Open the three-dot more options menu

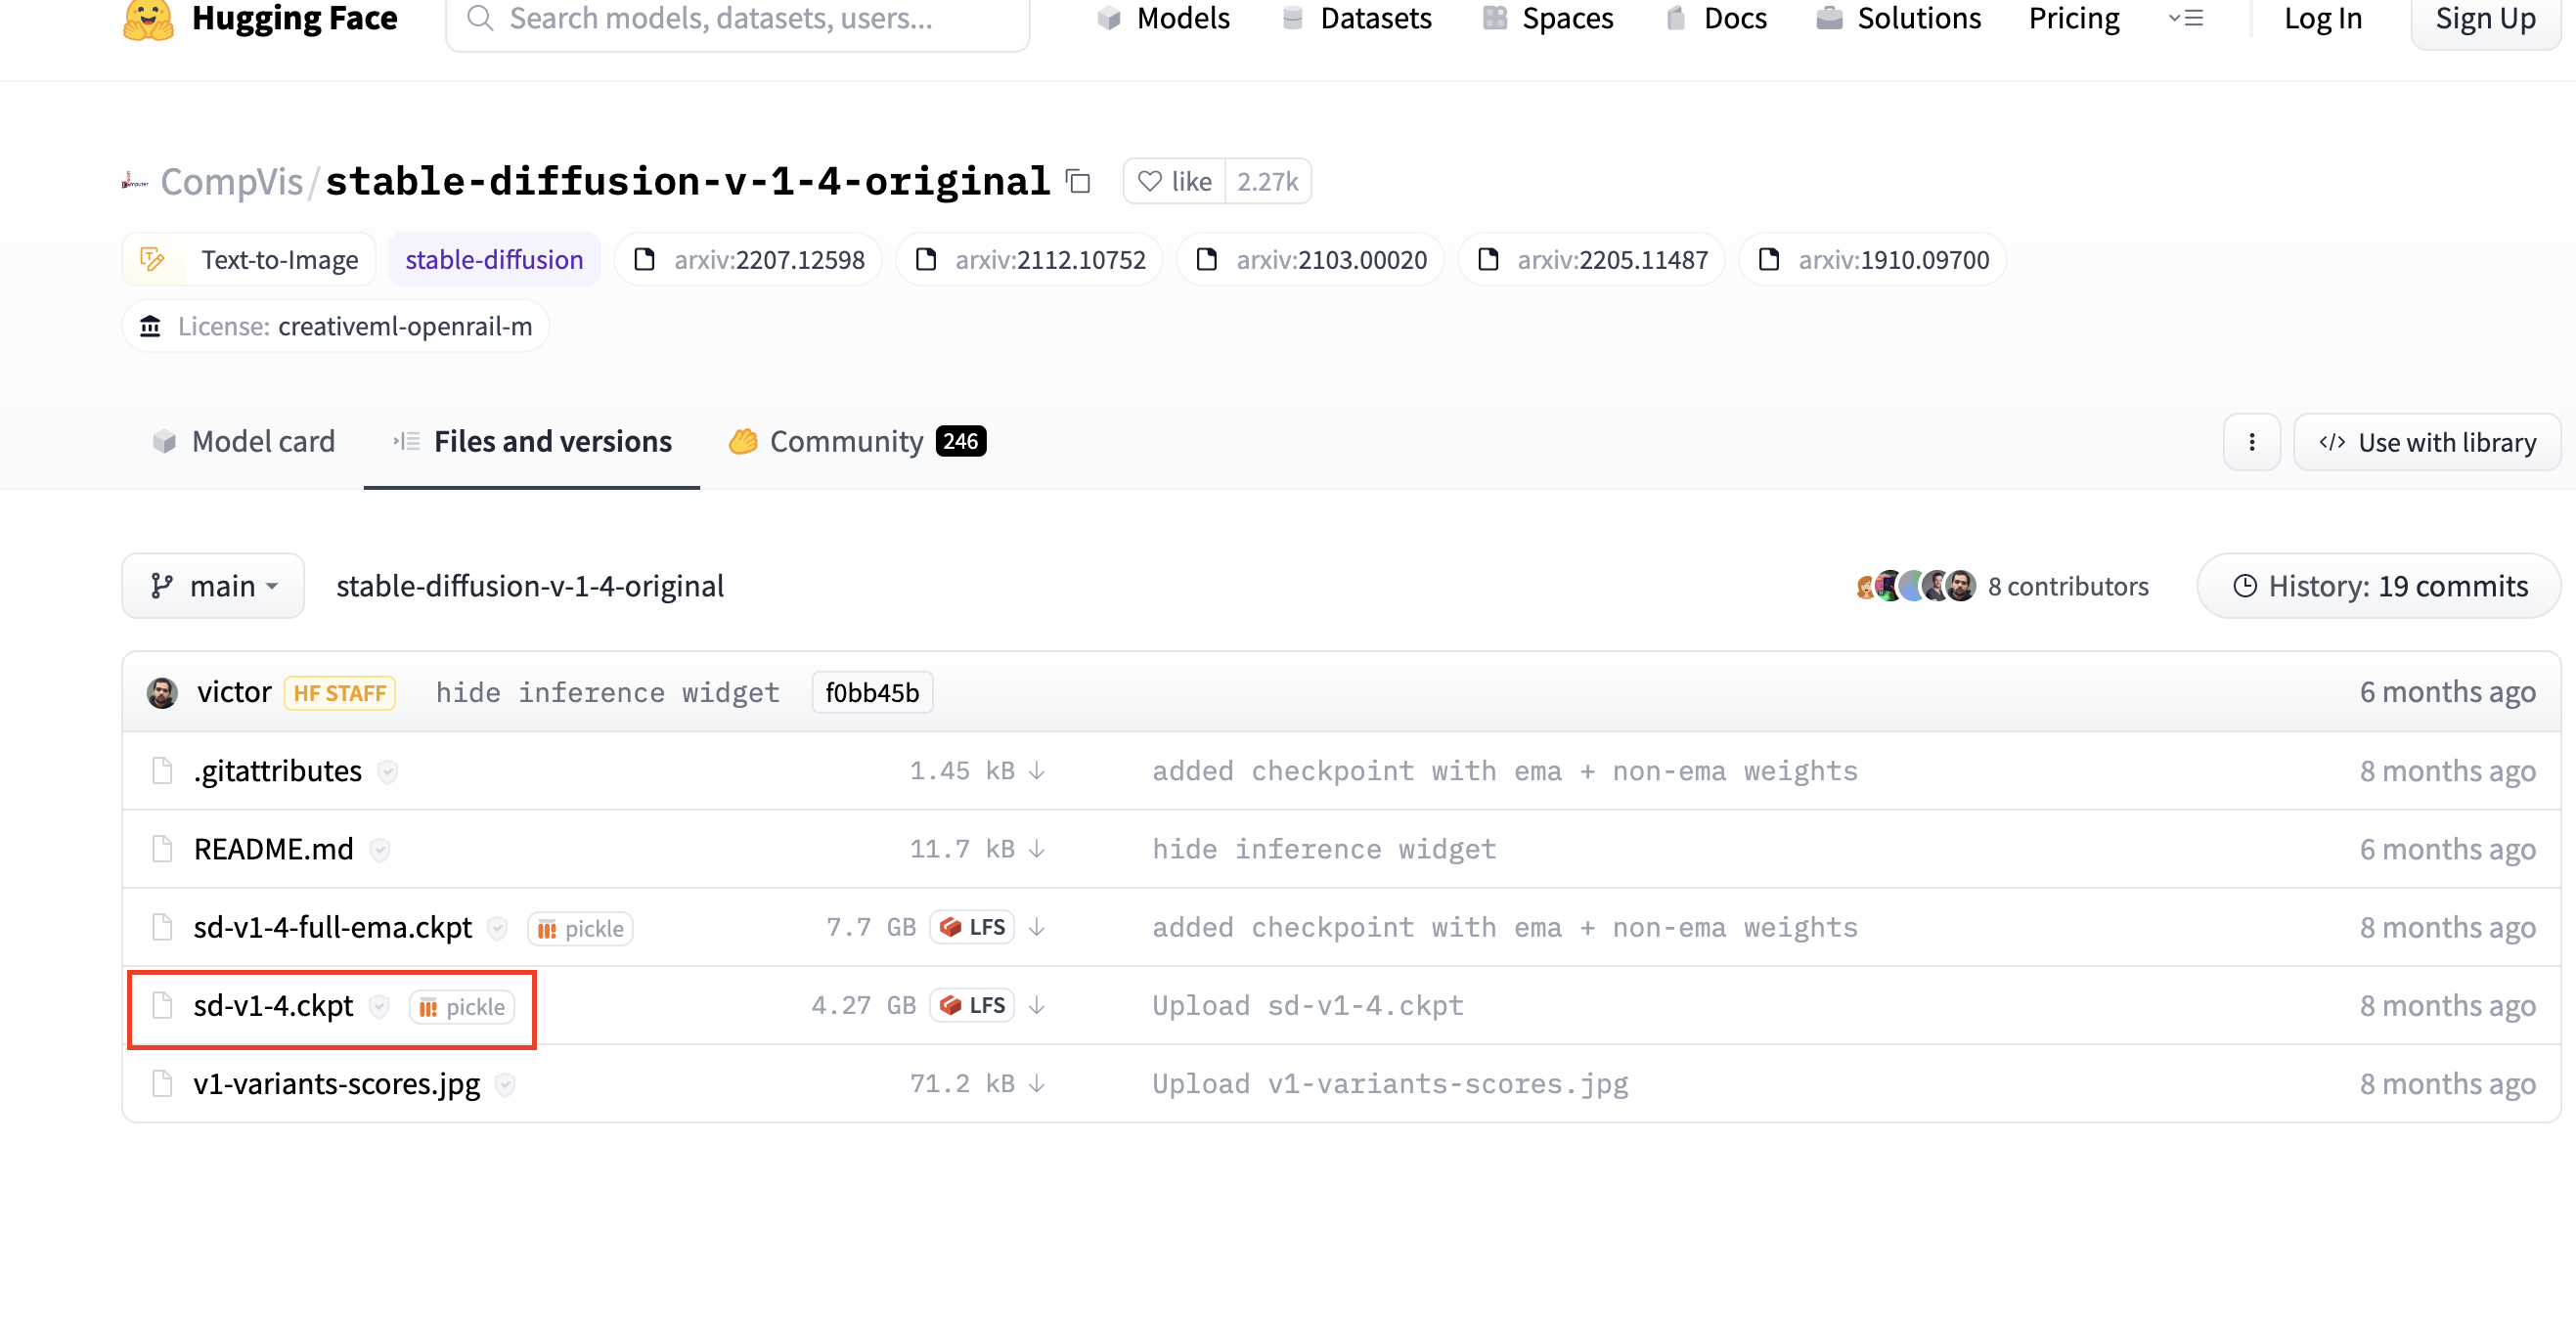(x=2251, y=442)
